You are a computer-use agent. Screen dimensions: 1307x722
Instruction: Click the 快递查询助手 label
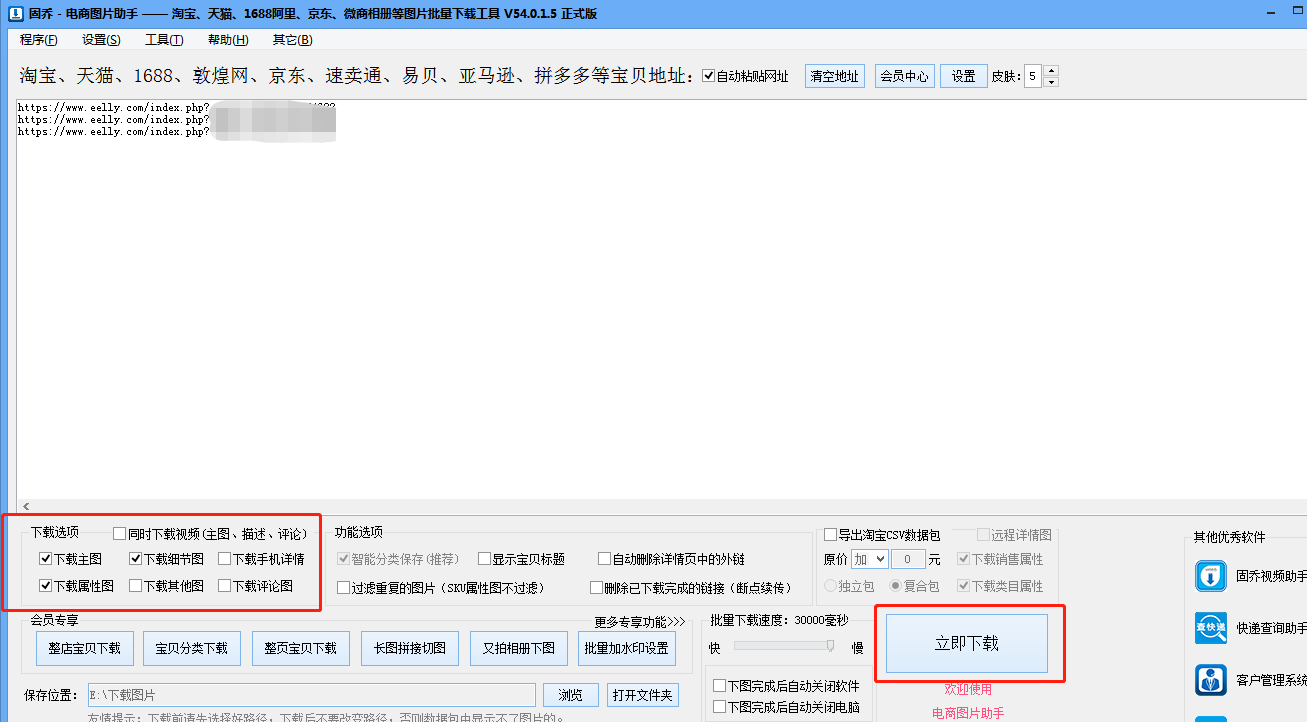(1271, 629)
